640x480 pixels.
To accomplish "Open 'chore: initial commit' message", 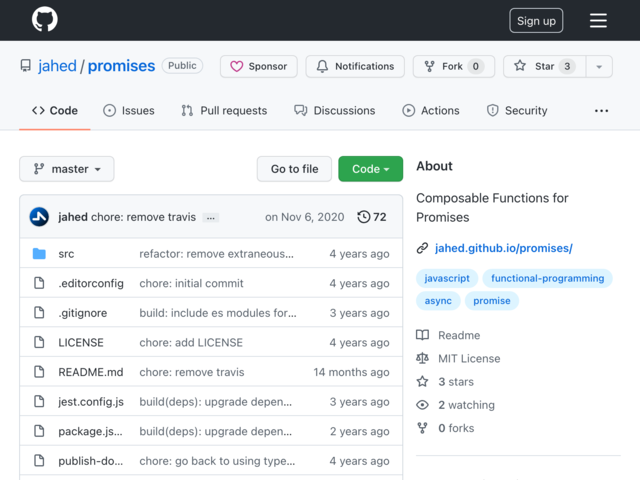I will tap(191, 283).
